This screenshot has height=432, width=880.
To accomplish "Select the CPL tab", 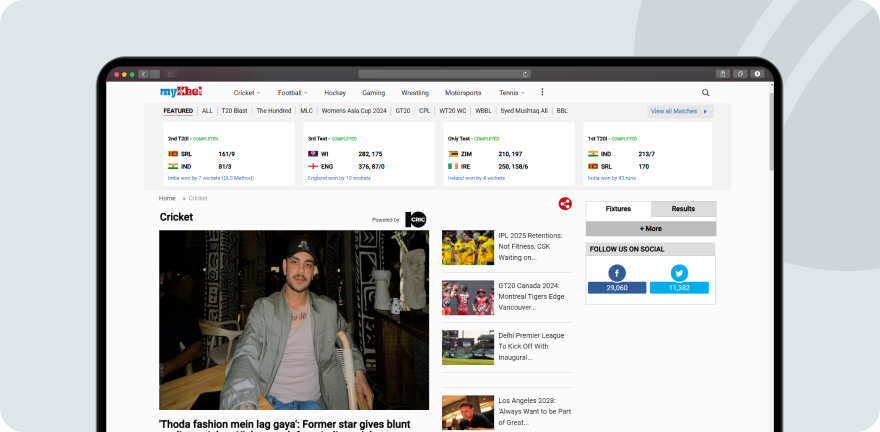I will [425, 111].
